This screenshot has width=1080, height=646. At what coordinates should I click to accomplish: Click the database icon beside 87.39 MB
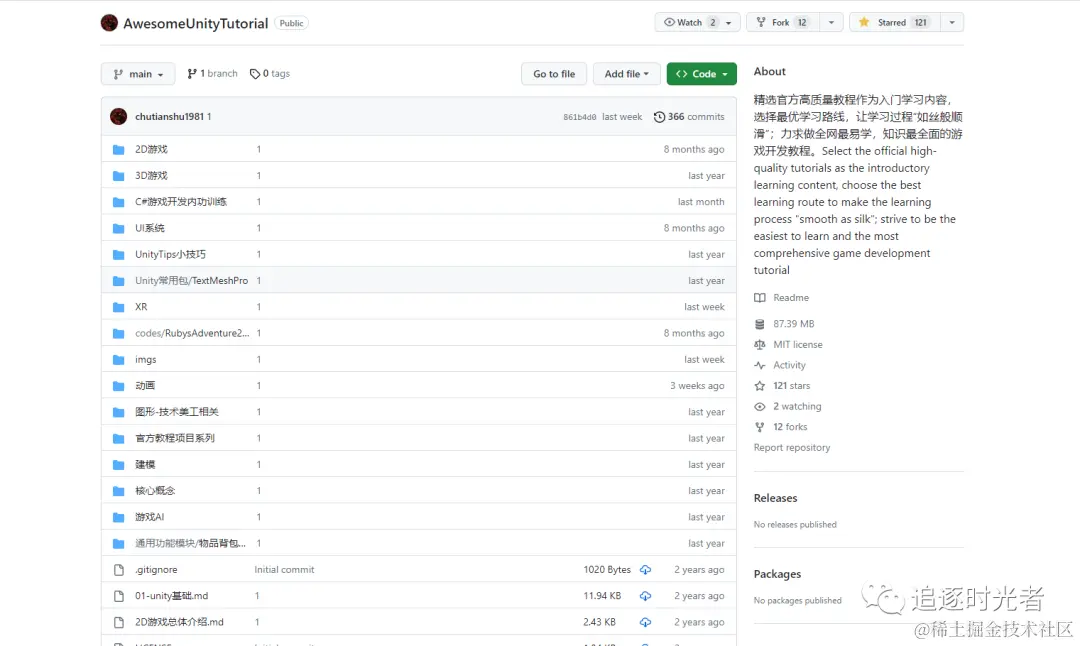760,324
